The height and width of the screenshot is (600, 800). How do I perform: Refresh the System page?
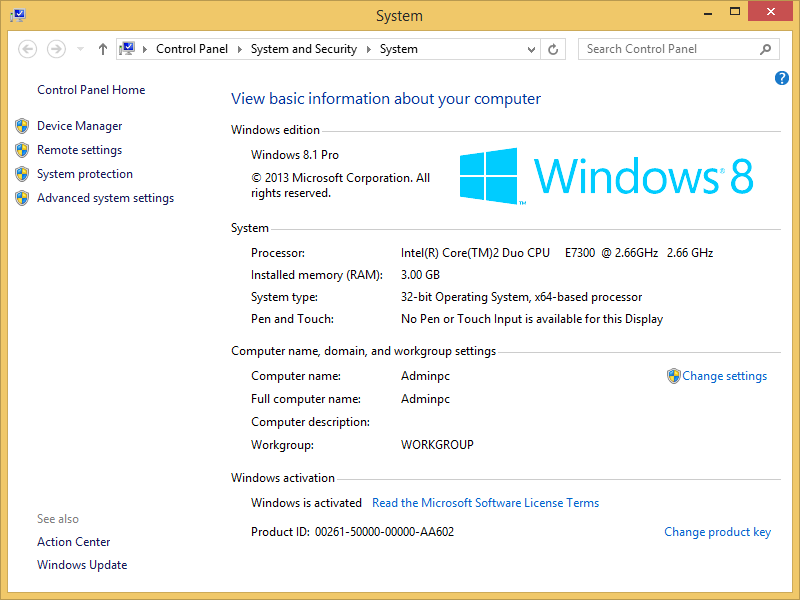coord(553,49)
